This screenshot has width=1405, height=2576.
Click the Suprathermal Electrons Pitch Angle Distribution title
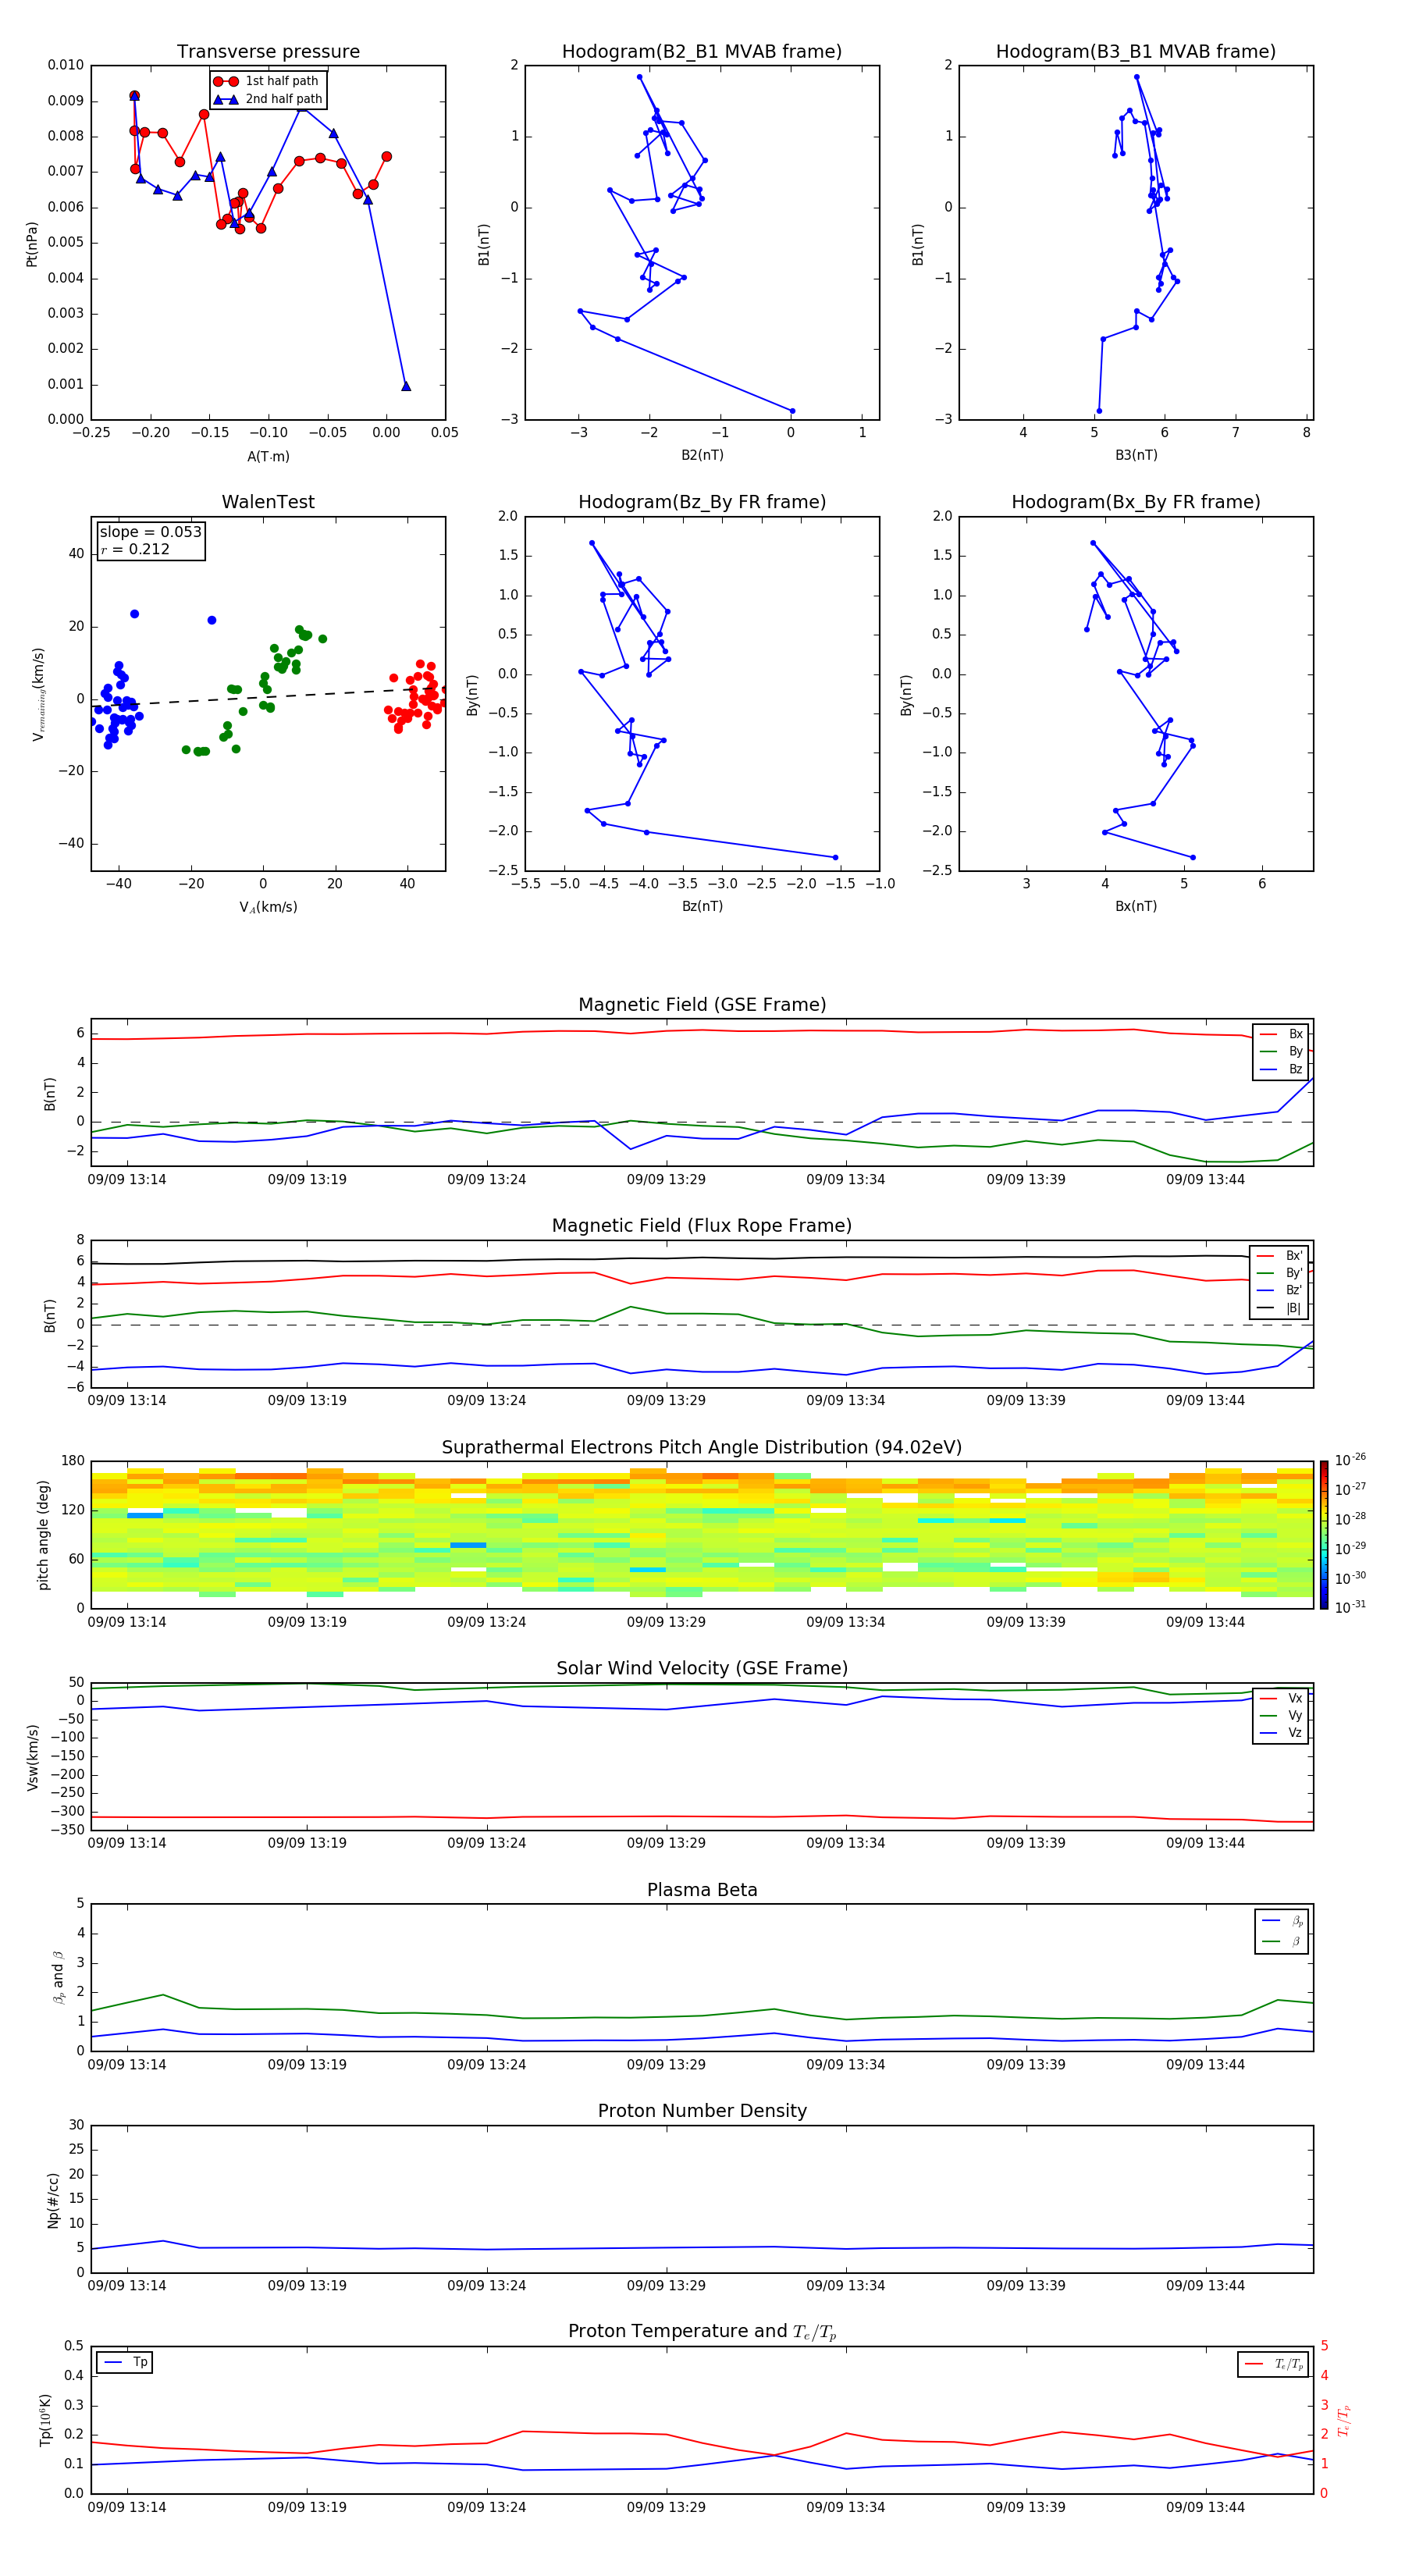(702, 1448)
